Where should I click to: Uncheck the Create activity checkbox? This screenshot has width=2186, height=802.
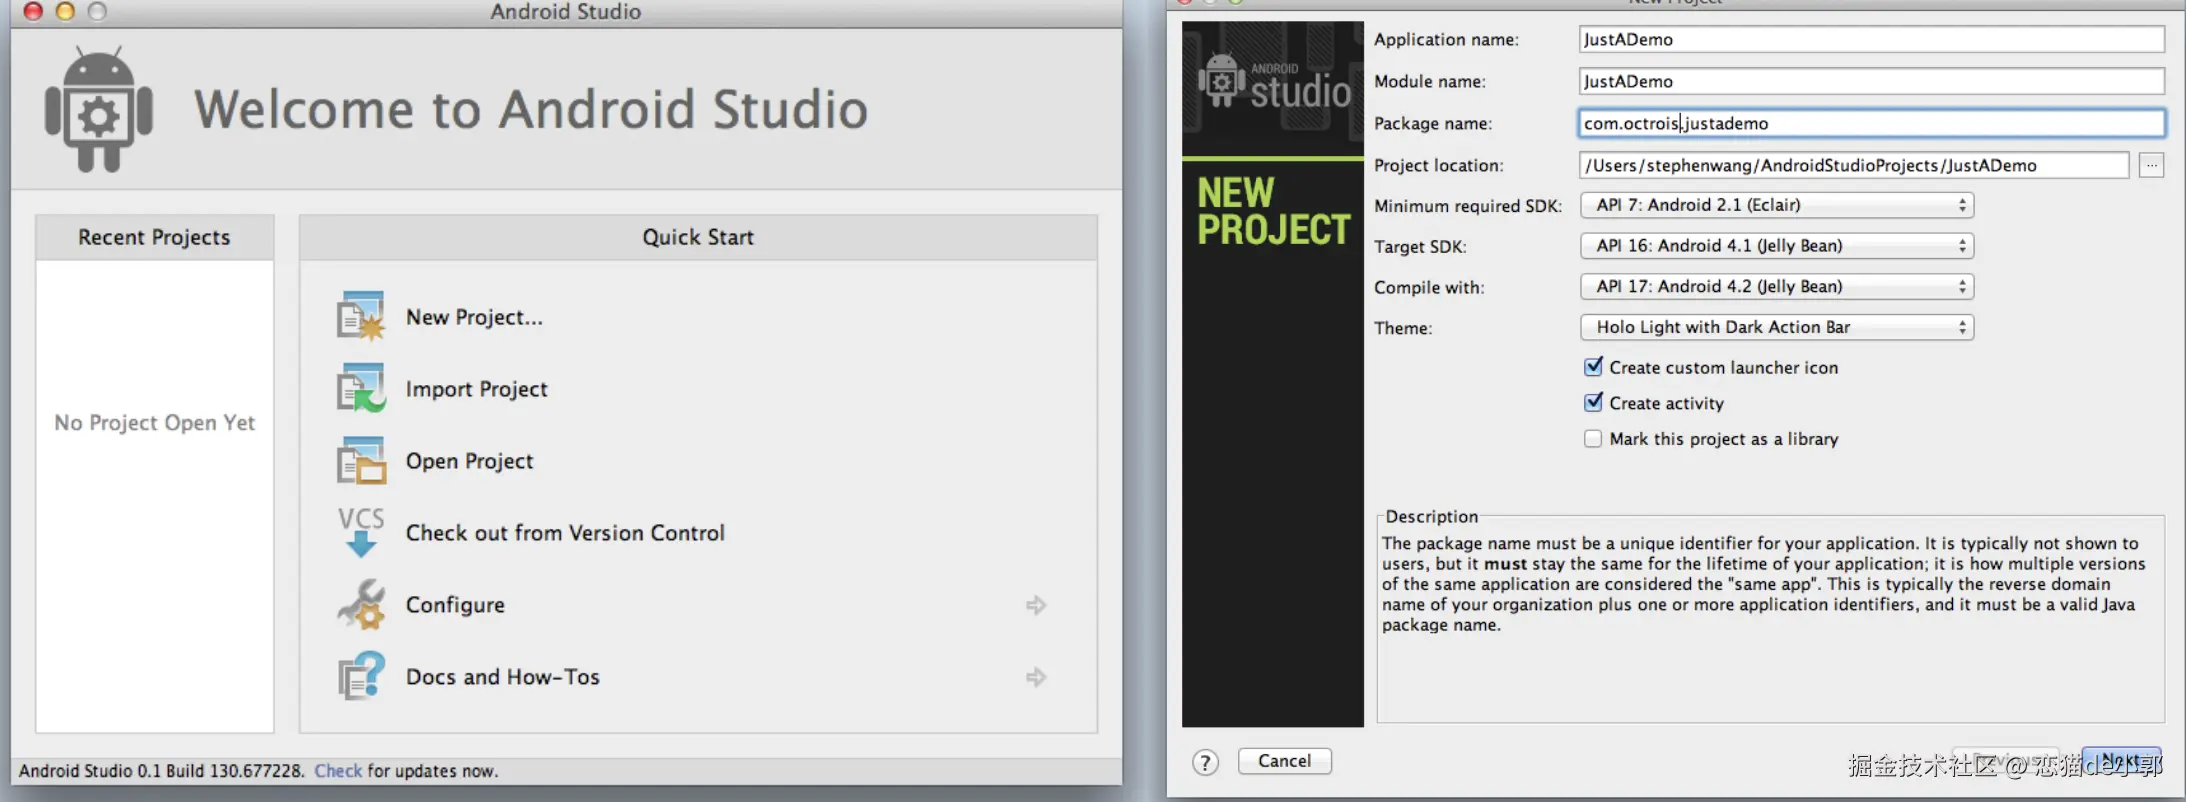pos(1593,402)
